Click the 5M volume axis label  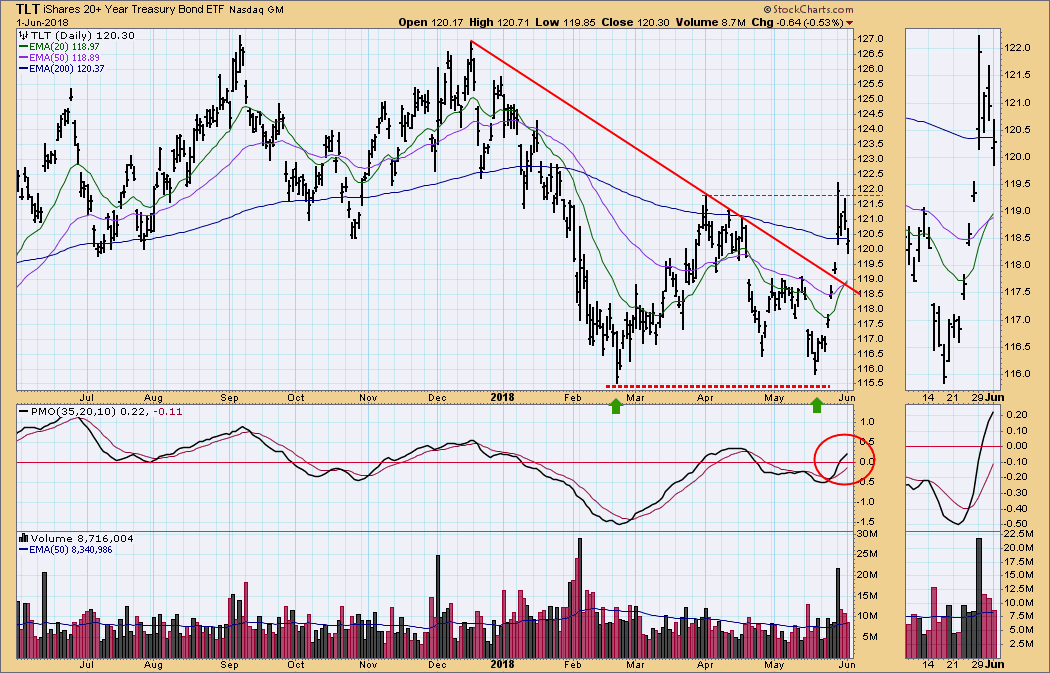[x=871, y=637]
